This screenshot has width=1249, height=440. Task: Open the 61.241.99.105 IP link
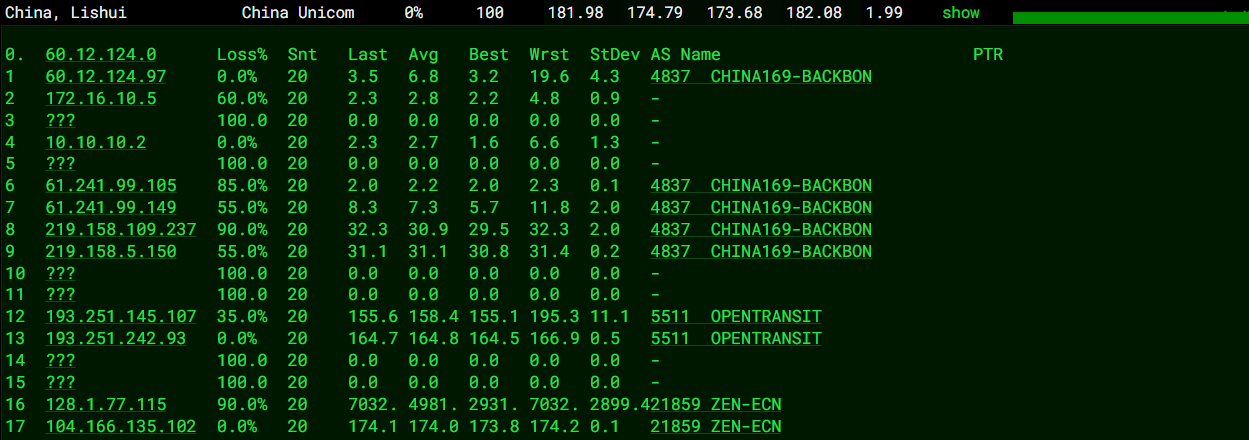[110, 185]
